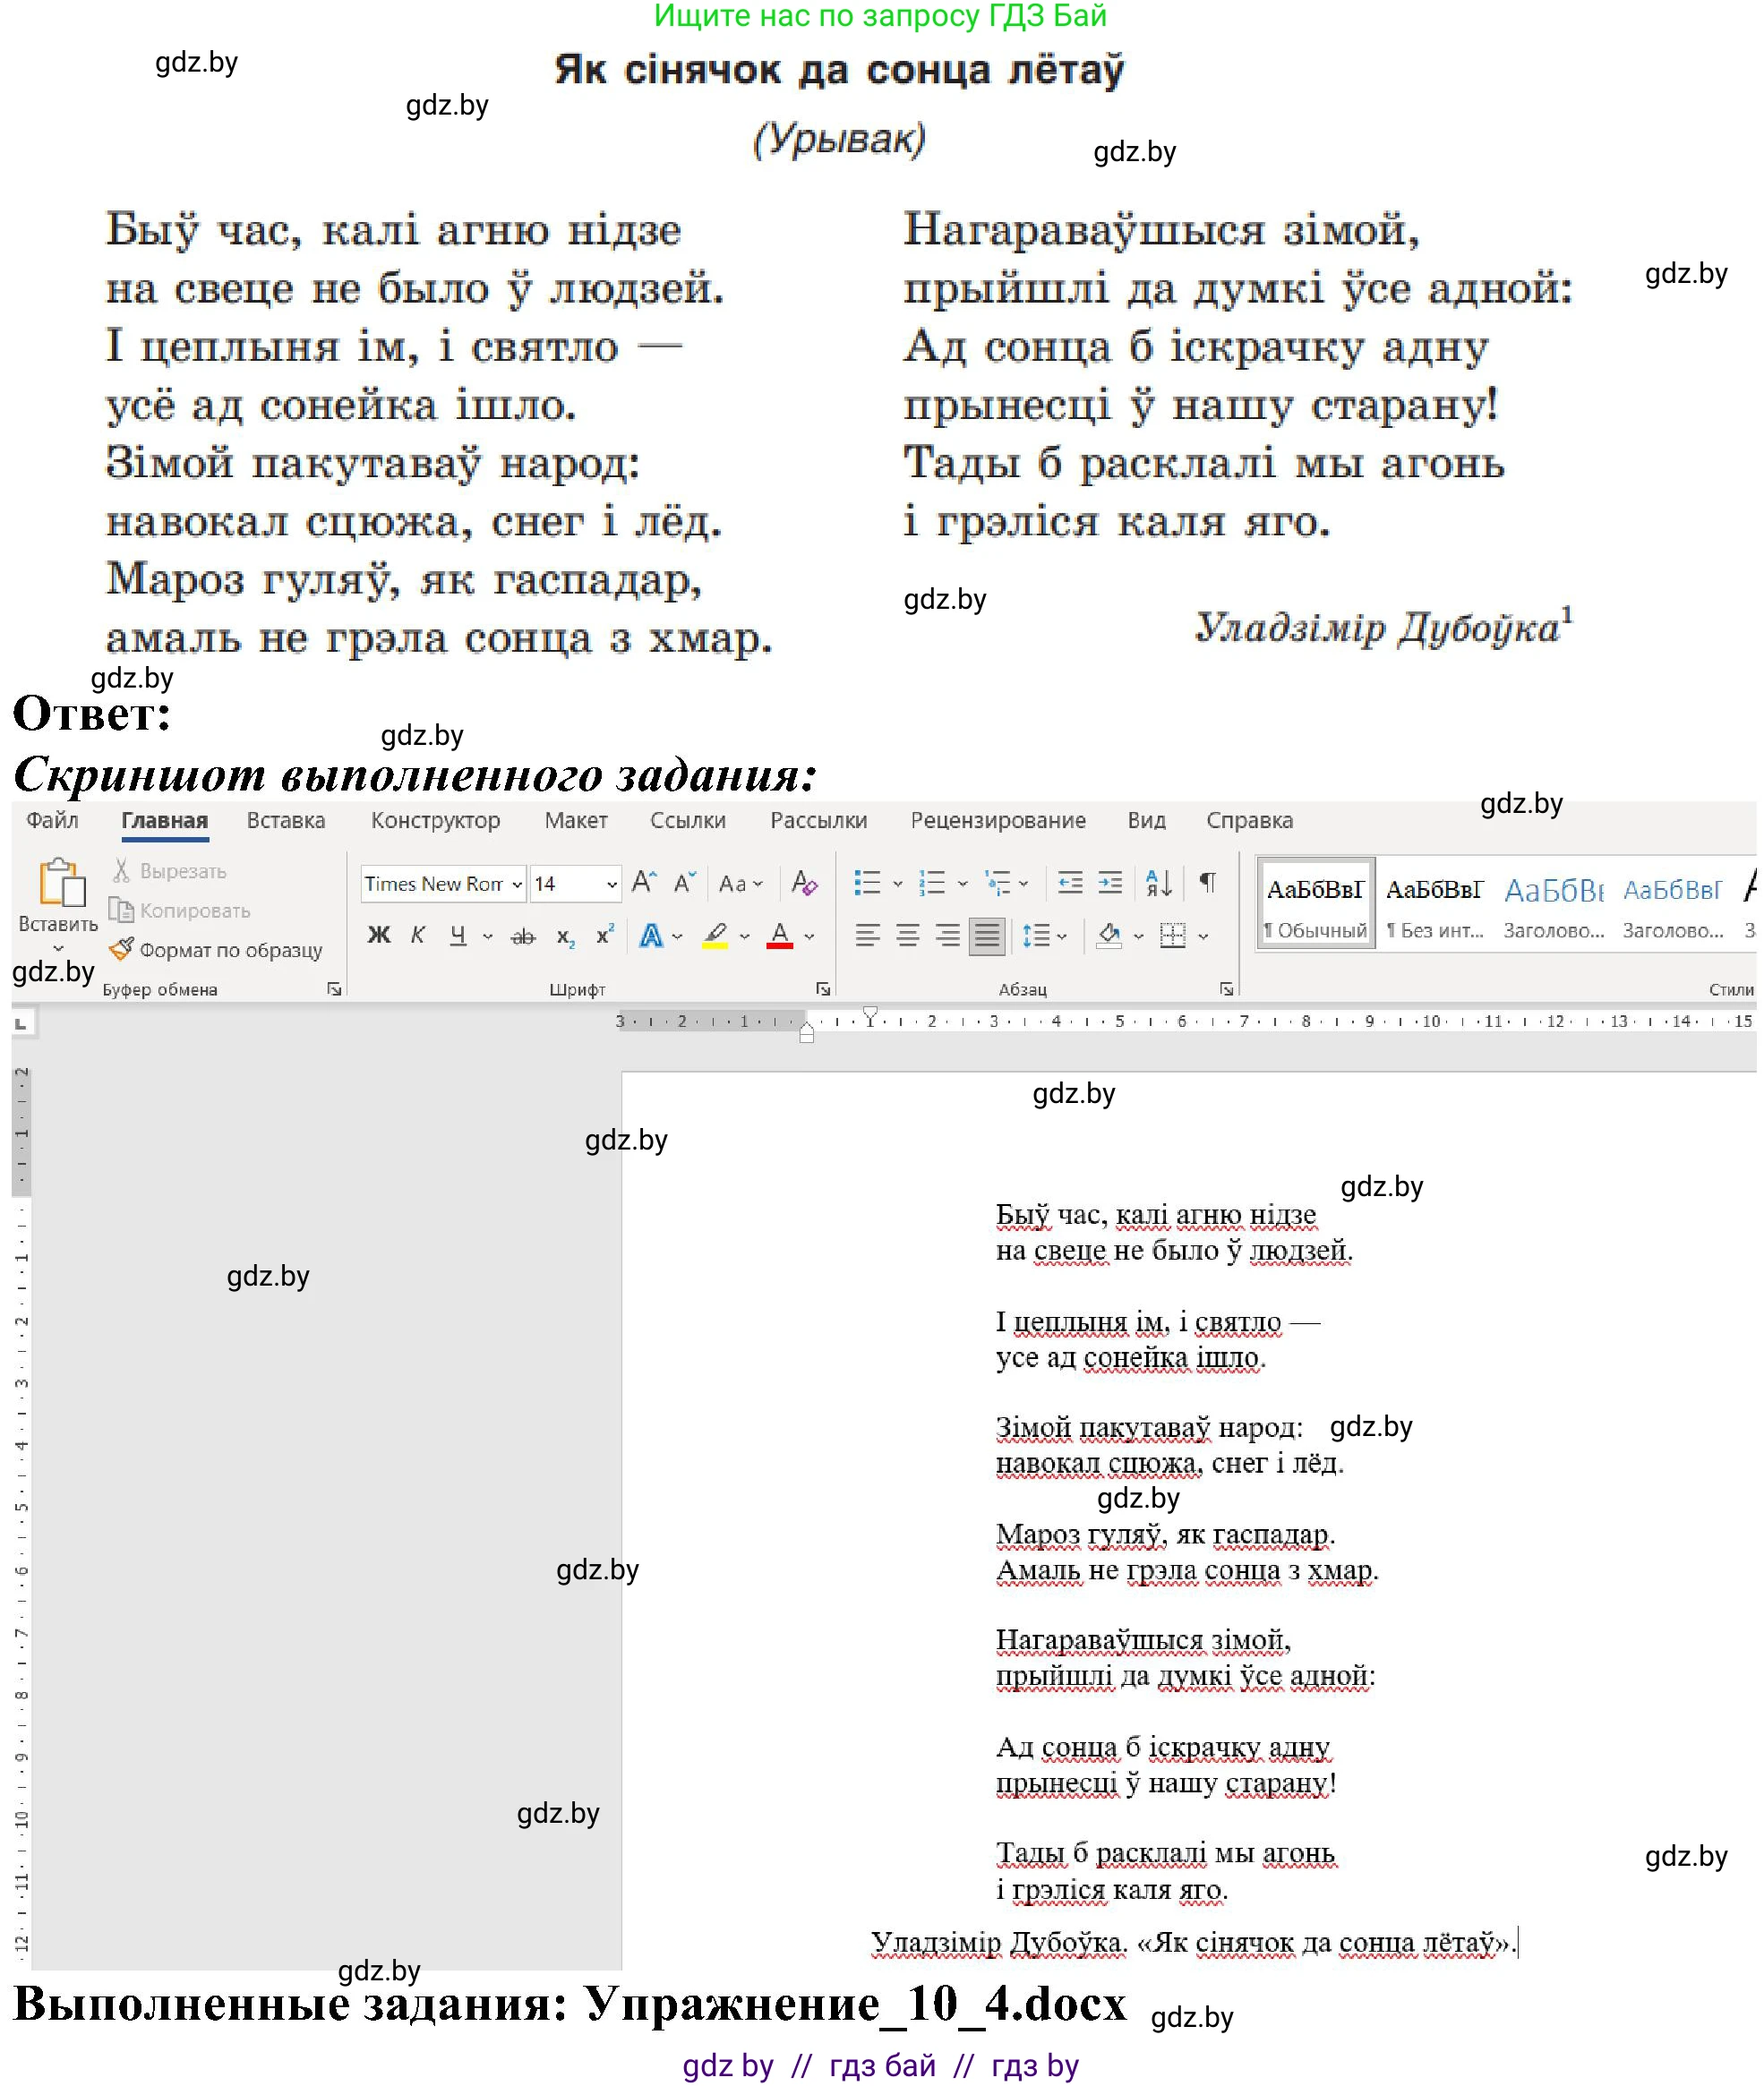The width and height of the screenshot is (1764, 2086).
Task: Open the Рецензирование tab
Action: click(997, 821)
